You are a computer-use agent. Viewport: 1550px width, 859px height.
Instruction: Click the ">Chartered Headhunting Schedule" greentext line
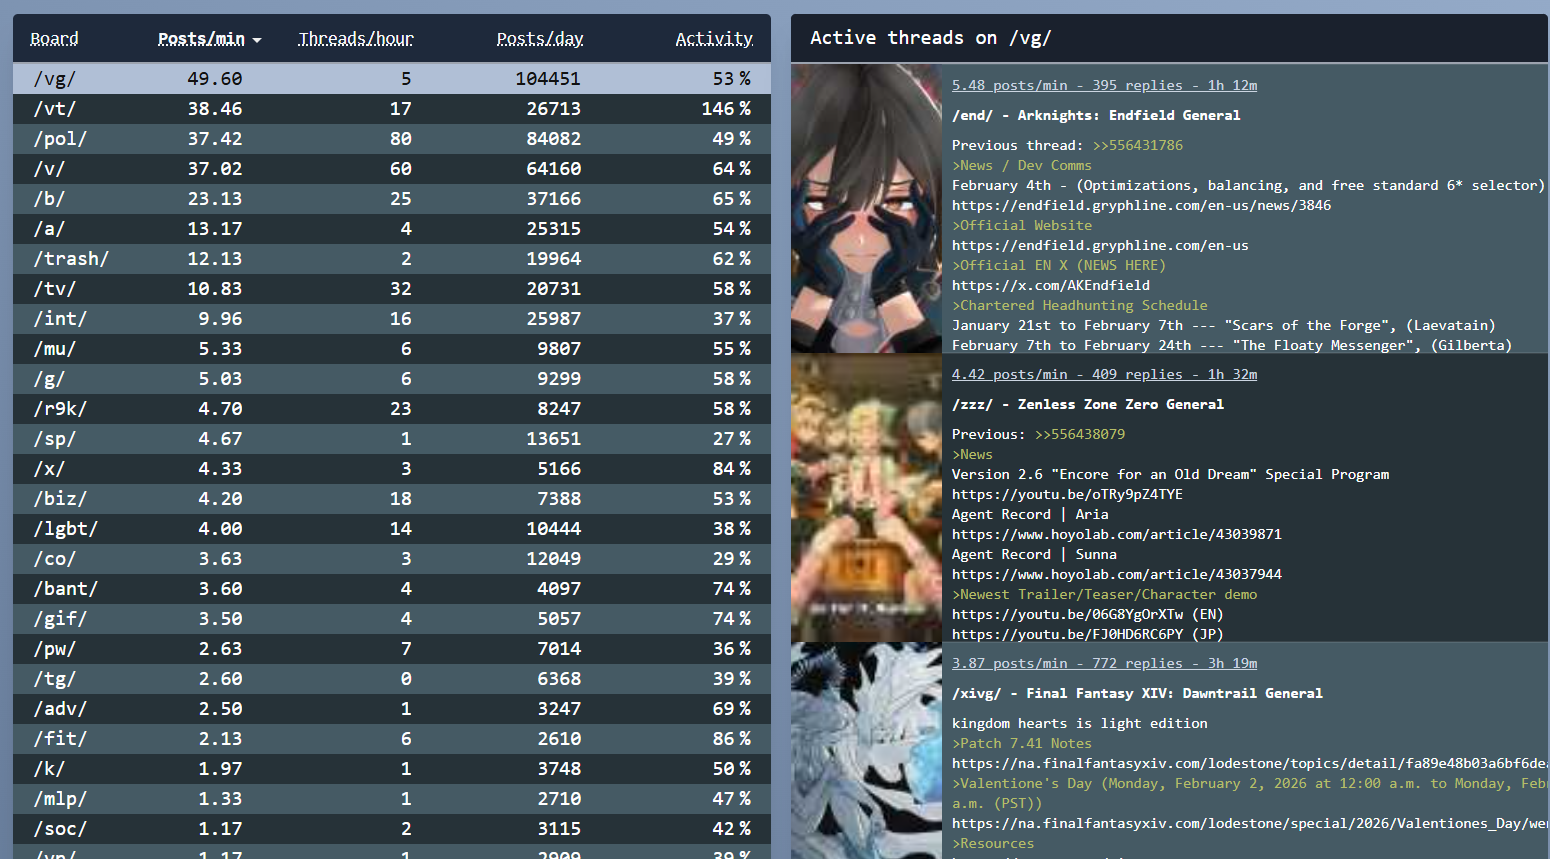click(1080, 305)
